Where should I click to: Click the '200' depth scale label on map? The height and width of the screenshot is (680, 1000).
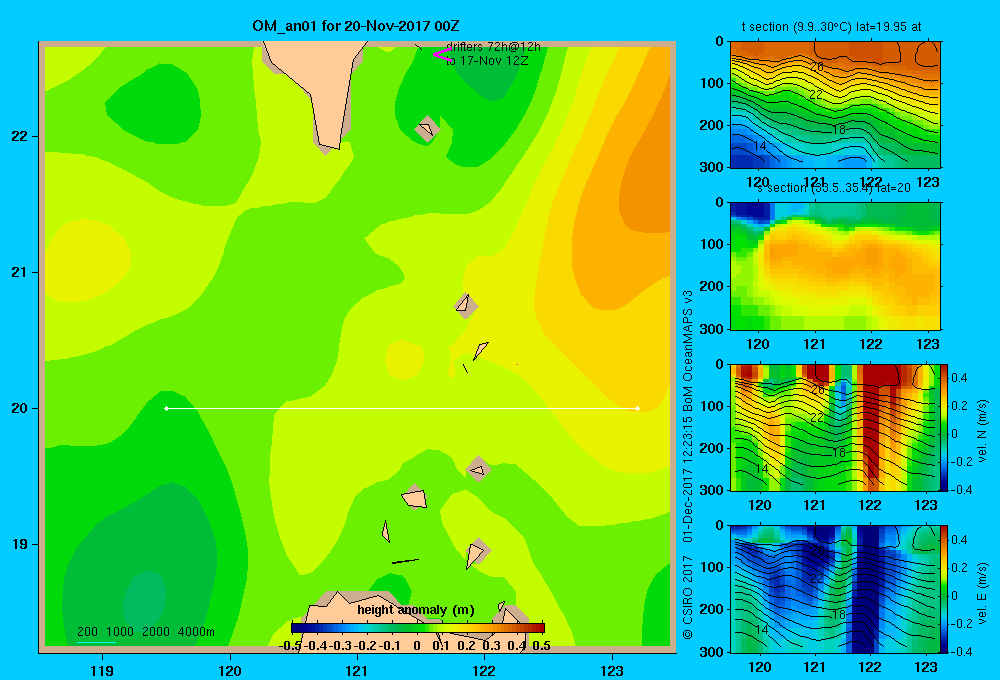pyautogui.click(x=87, y=632)
